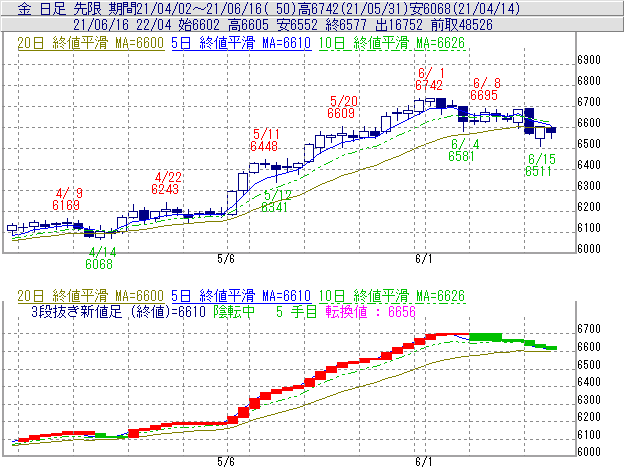The width and height of the screenshot is (624, 473).
Task: Select the 6/8 6695 high annotation
Action: [484, 89]
